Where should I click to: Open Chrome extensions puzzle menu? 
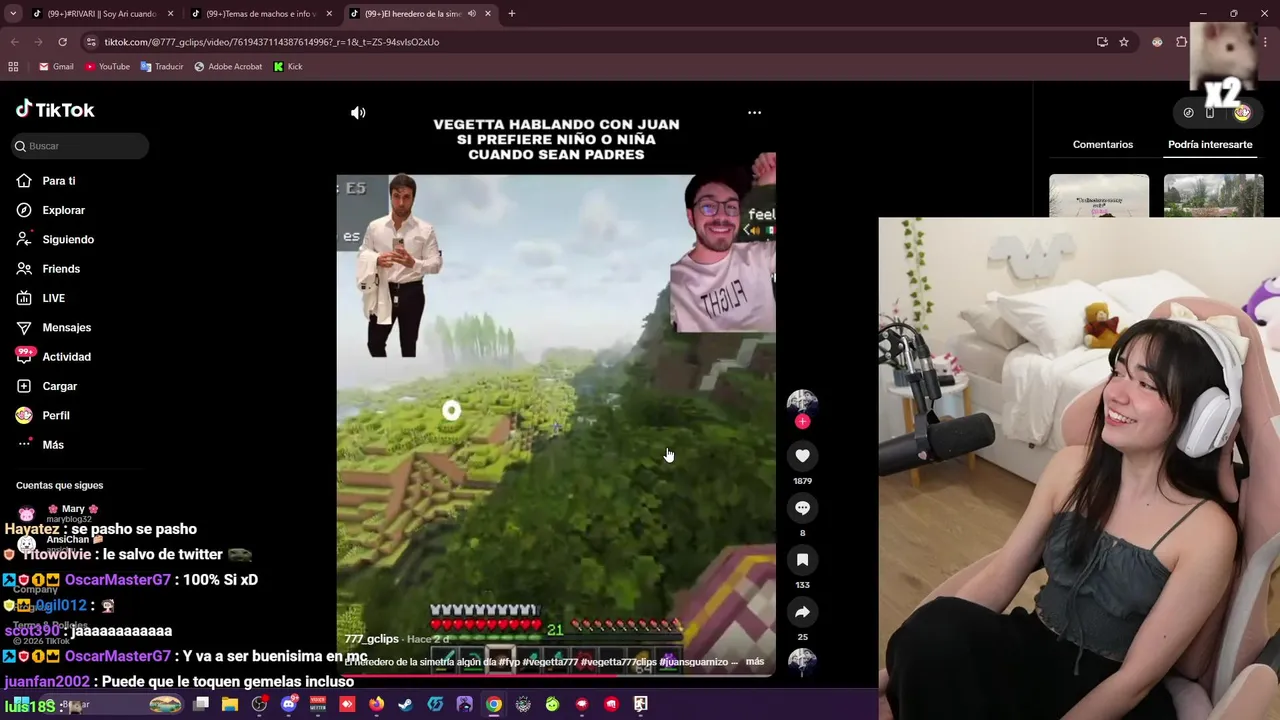tap(1182, 42)
